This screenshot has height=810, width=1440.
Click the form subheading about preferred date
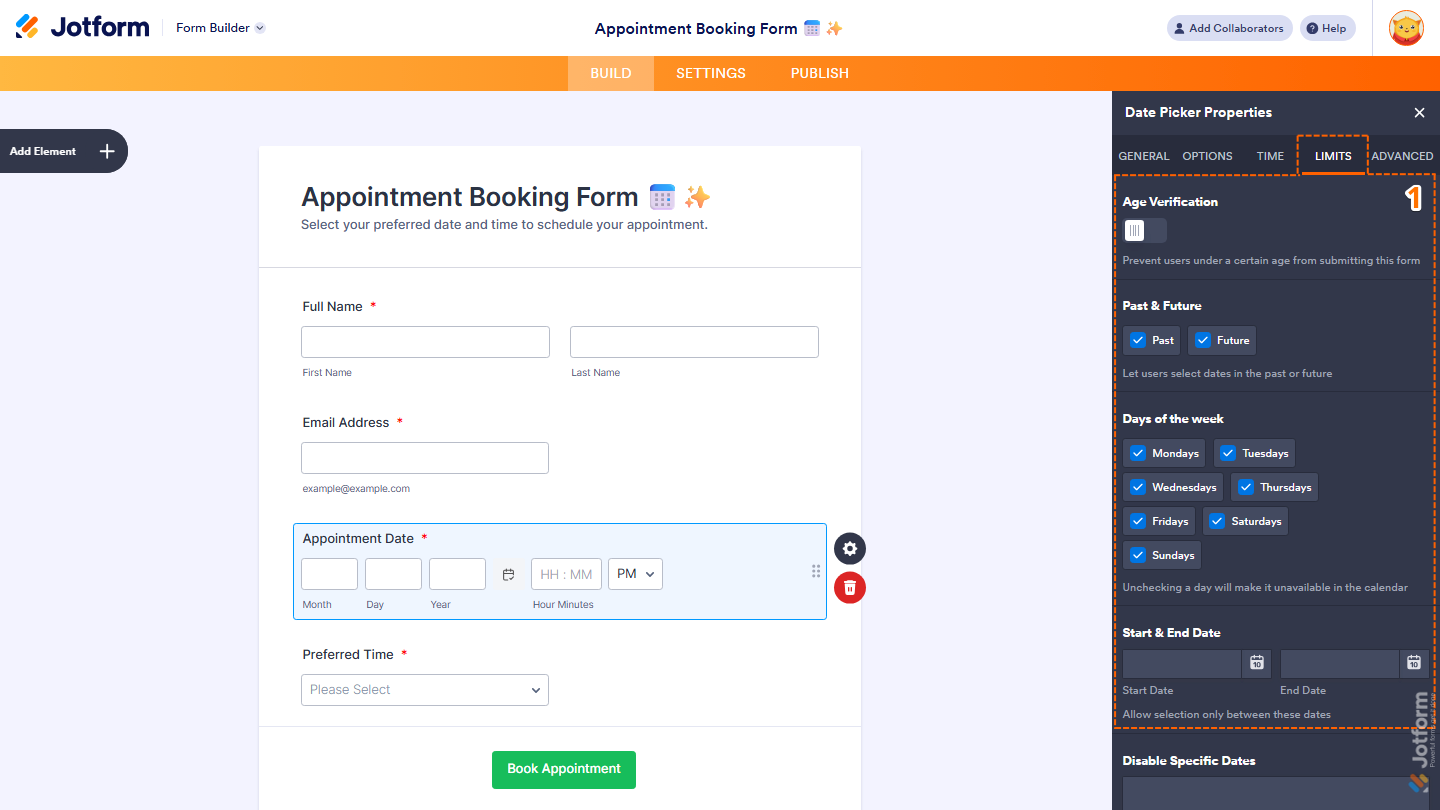coord(504,225)
